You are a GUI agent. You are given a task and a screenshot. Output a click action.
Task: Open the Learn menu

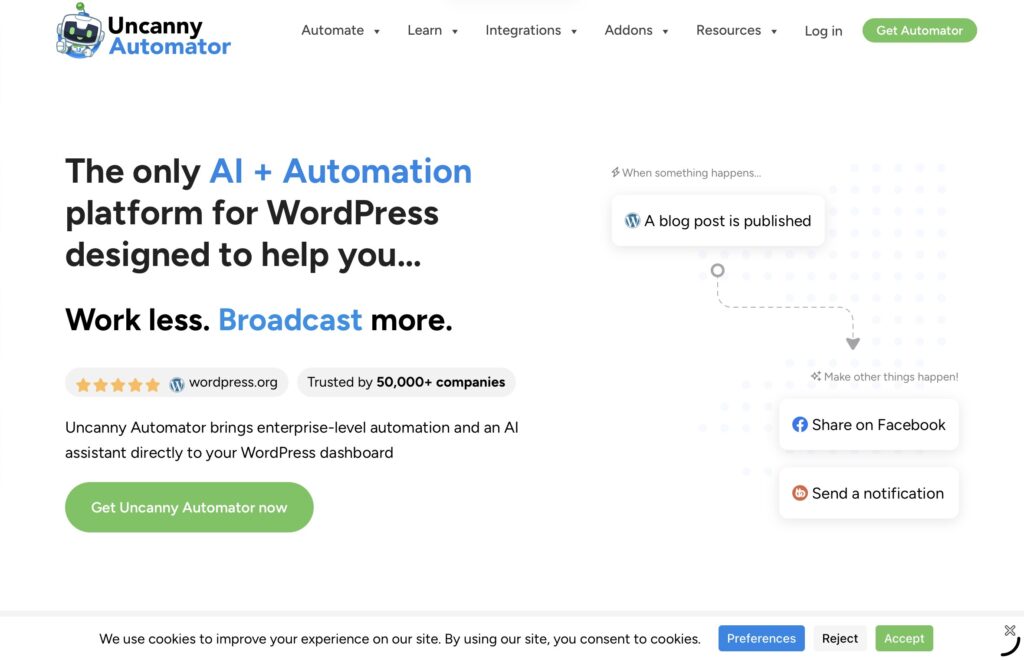tap(424, 30)
